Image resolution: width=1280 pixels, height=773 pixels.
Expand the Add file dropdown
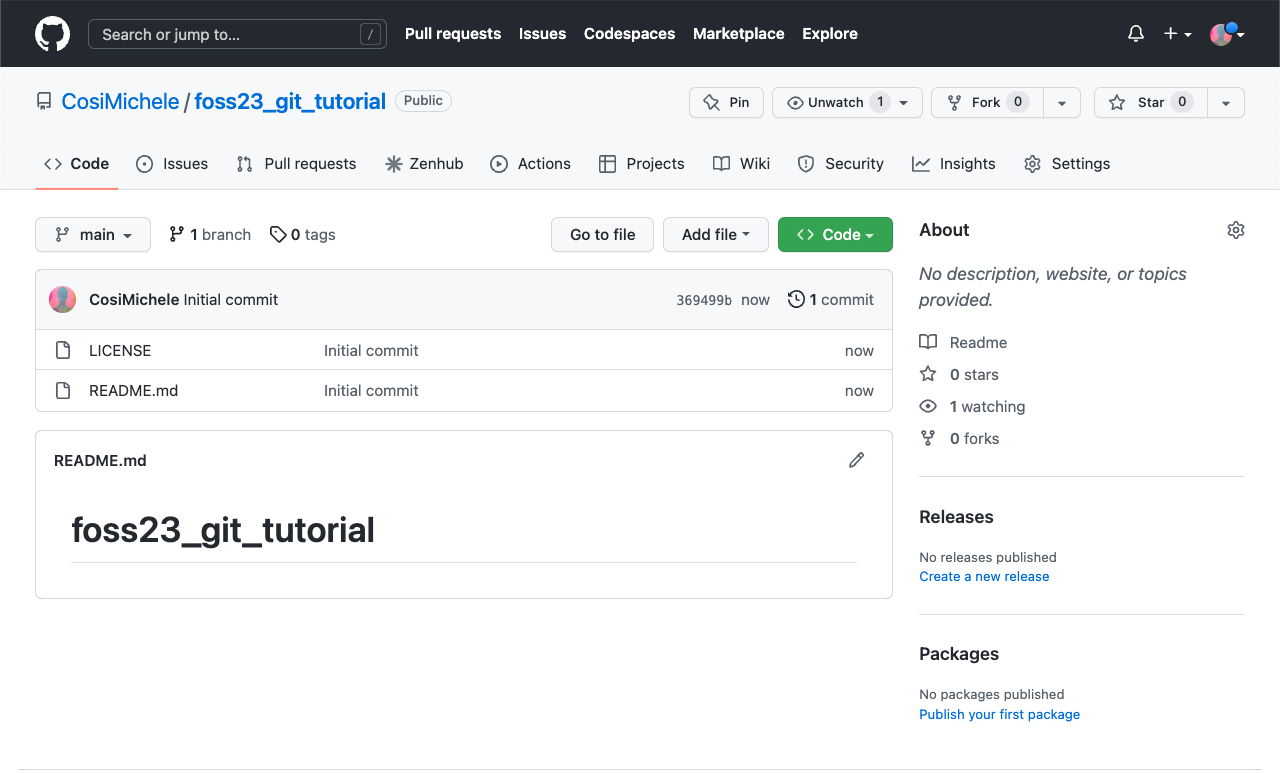[x=716, y=235]
